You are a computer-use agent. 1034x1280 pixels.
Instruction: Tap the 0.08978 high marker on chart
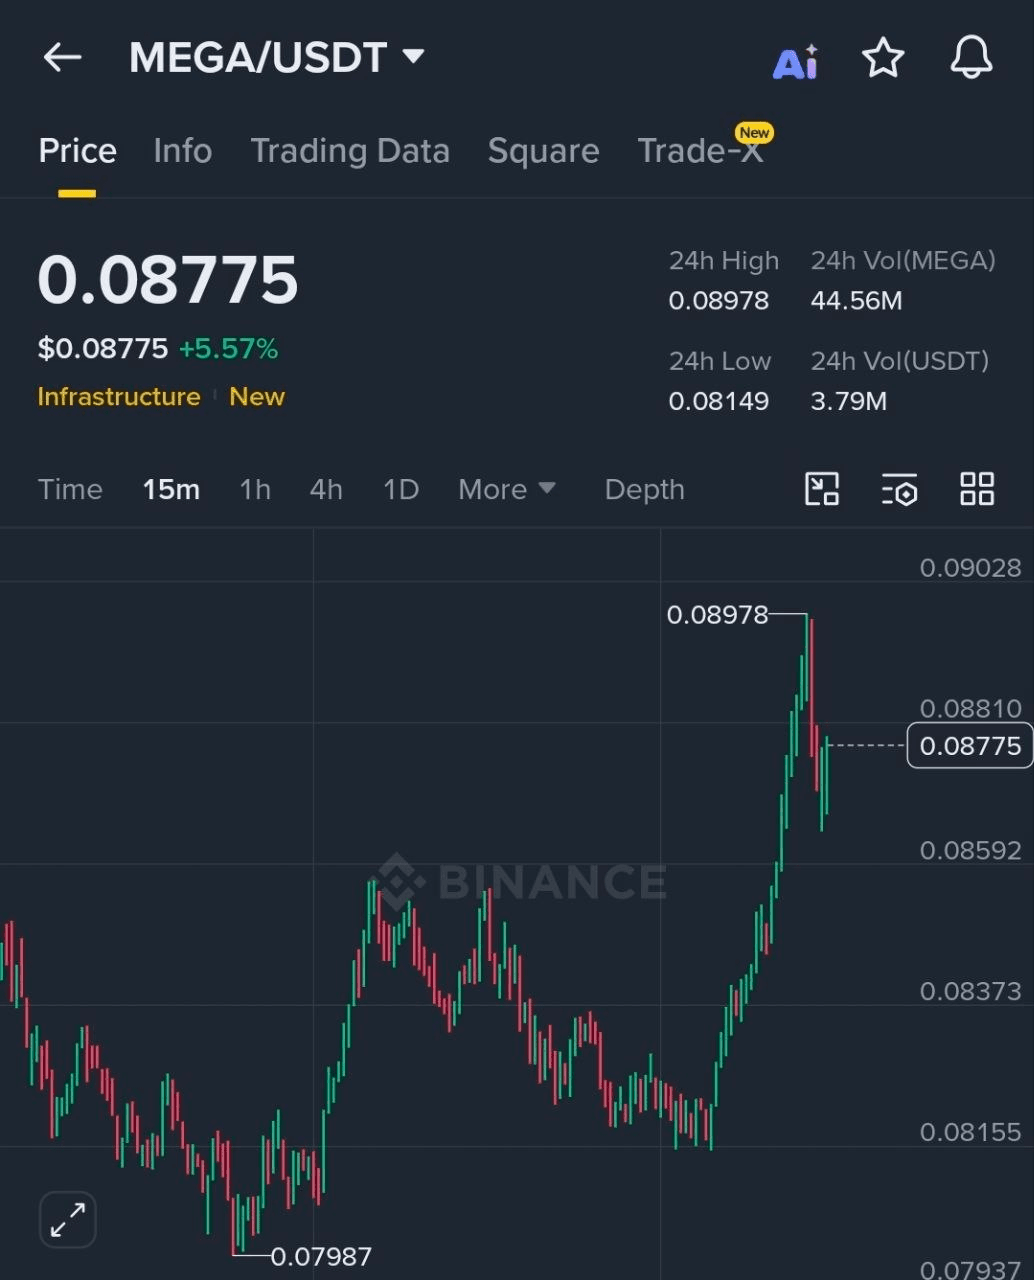(x=717, y=615)
